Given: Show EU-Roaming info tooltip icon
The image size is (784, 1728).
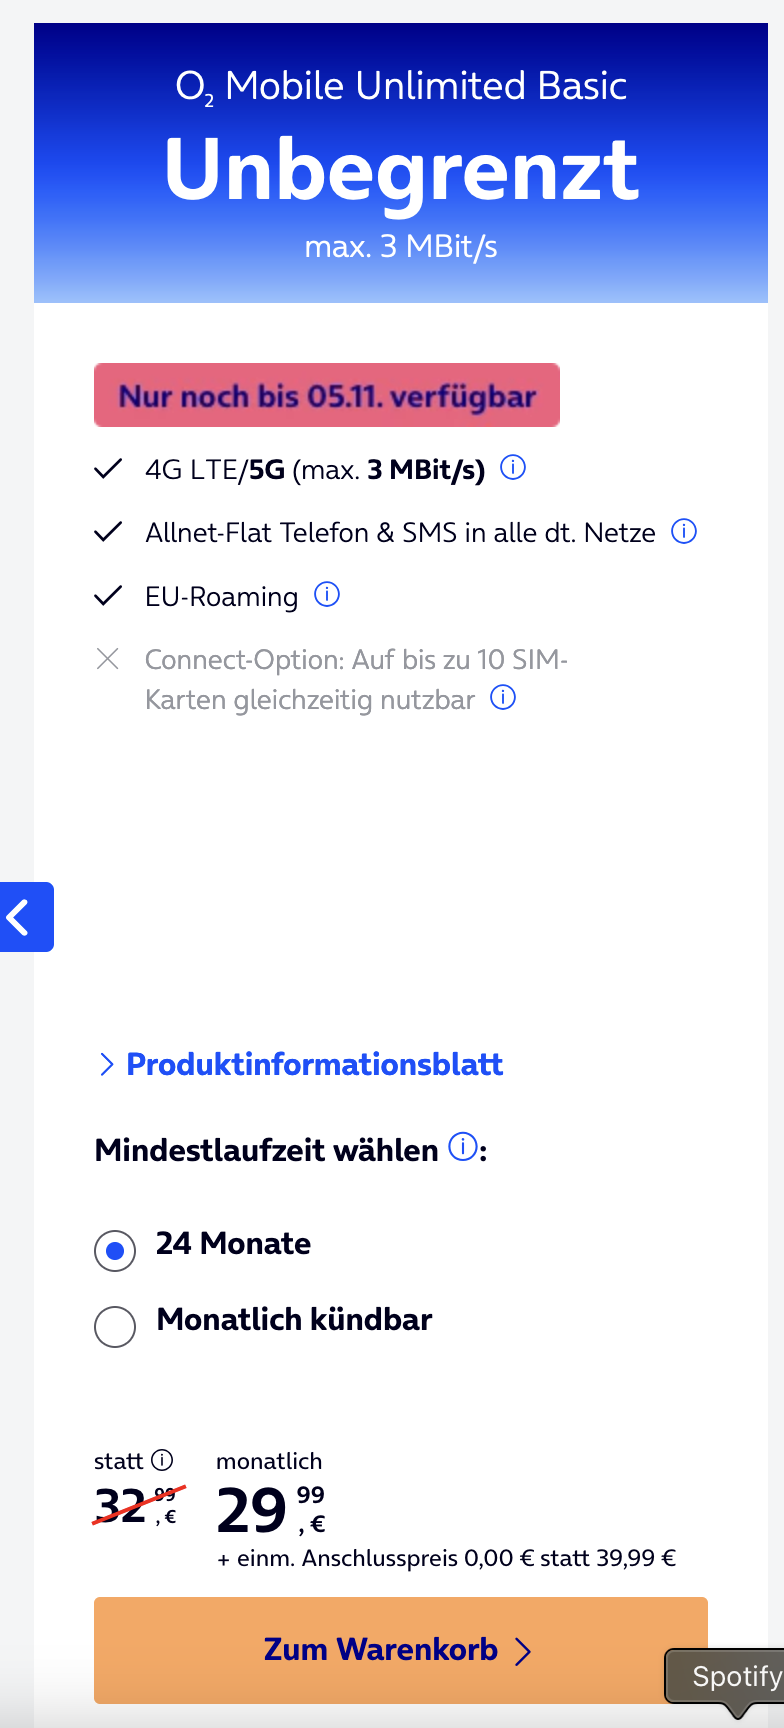Looking at the screenshot, I should 327,595.
